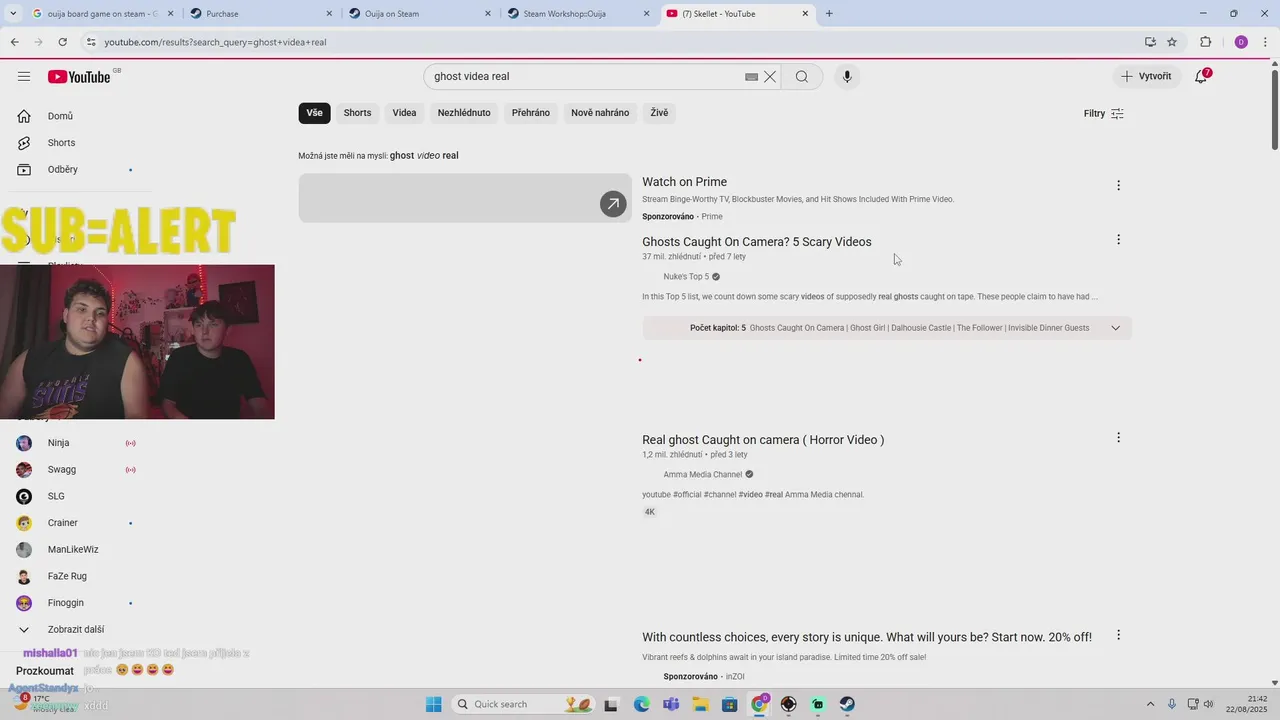Click the Vytvořit create button
The image size is (1280, 720).
tap(1147, 77)
